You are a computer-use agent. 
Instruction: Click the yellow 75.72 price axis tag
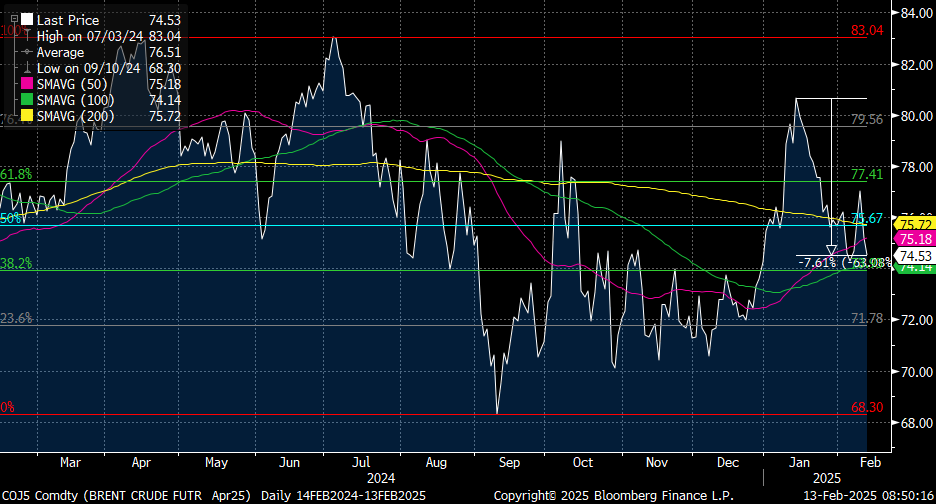(916, 224)
